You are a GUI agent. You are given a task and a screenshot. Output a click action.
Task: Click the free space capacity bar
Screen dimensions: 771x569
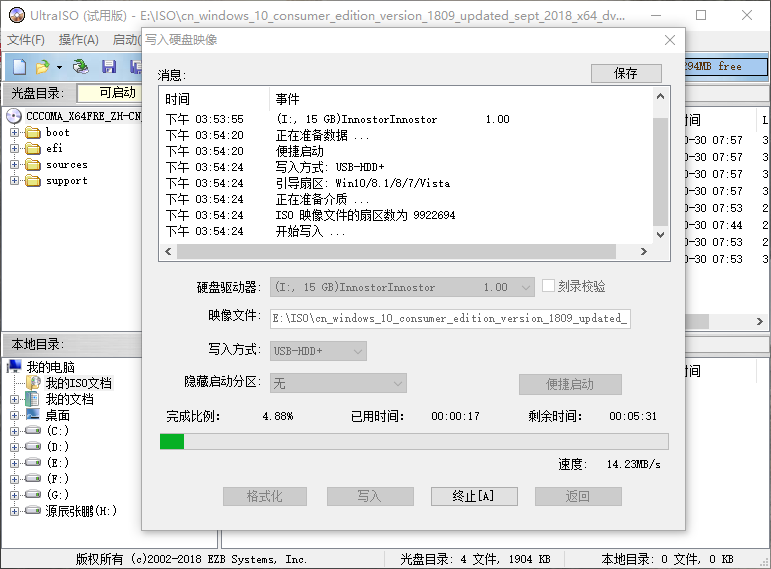[x=726, y=66]
